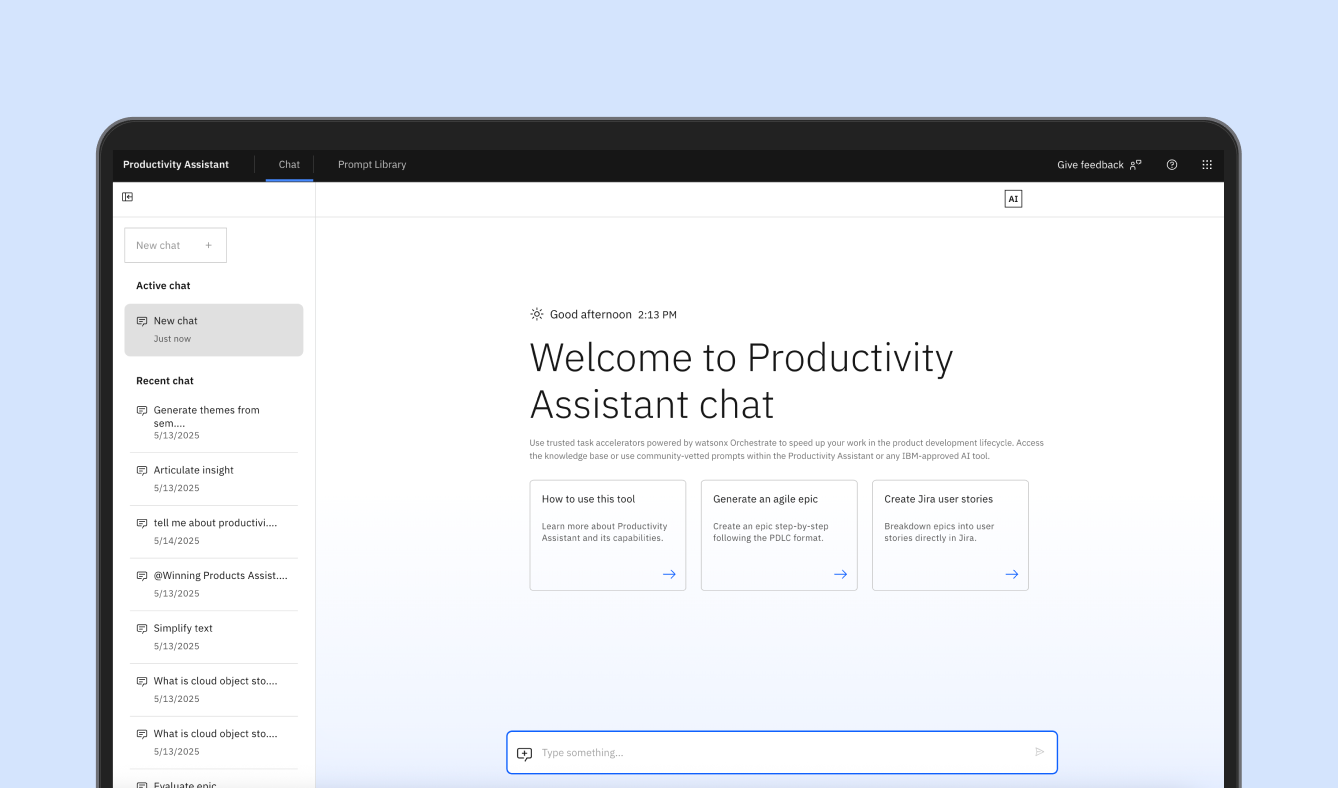Click the Give feedback icon
Image resolution: width=1338 pixels, height=788 pixels.
coord(1135,165)
